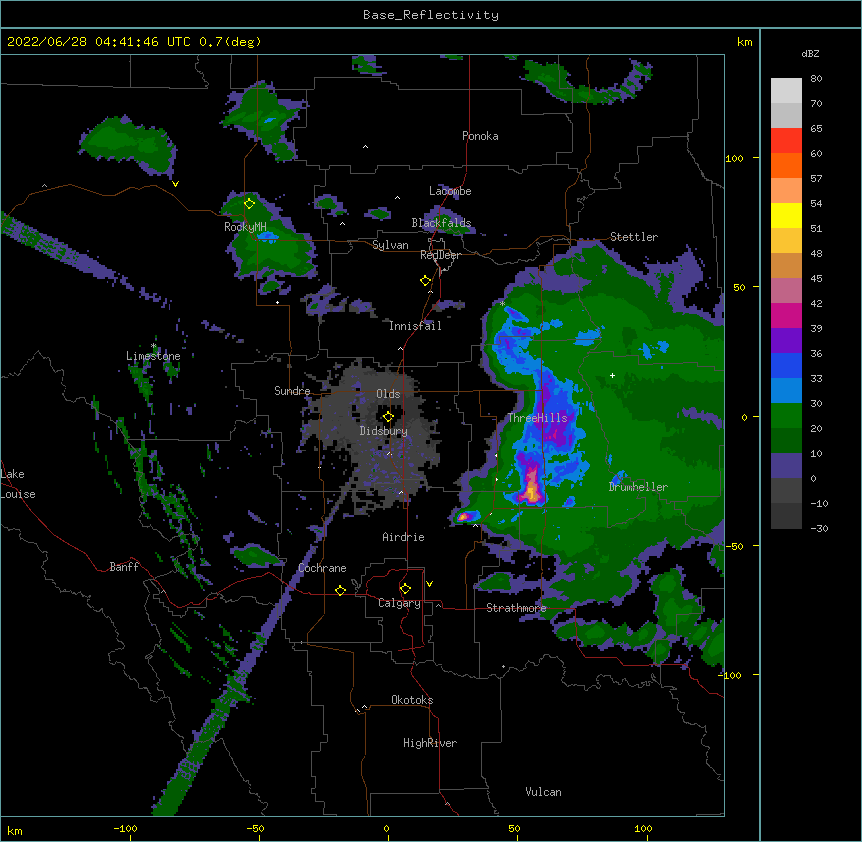Click the Base_Reflectivity title
Screen dimensions: 862x842
[x=431, y=15]
